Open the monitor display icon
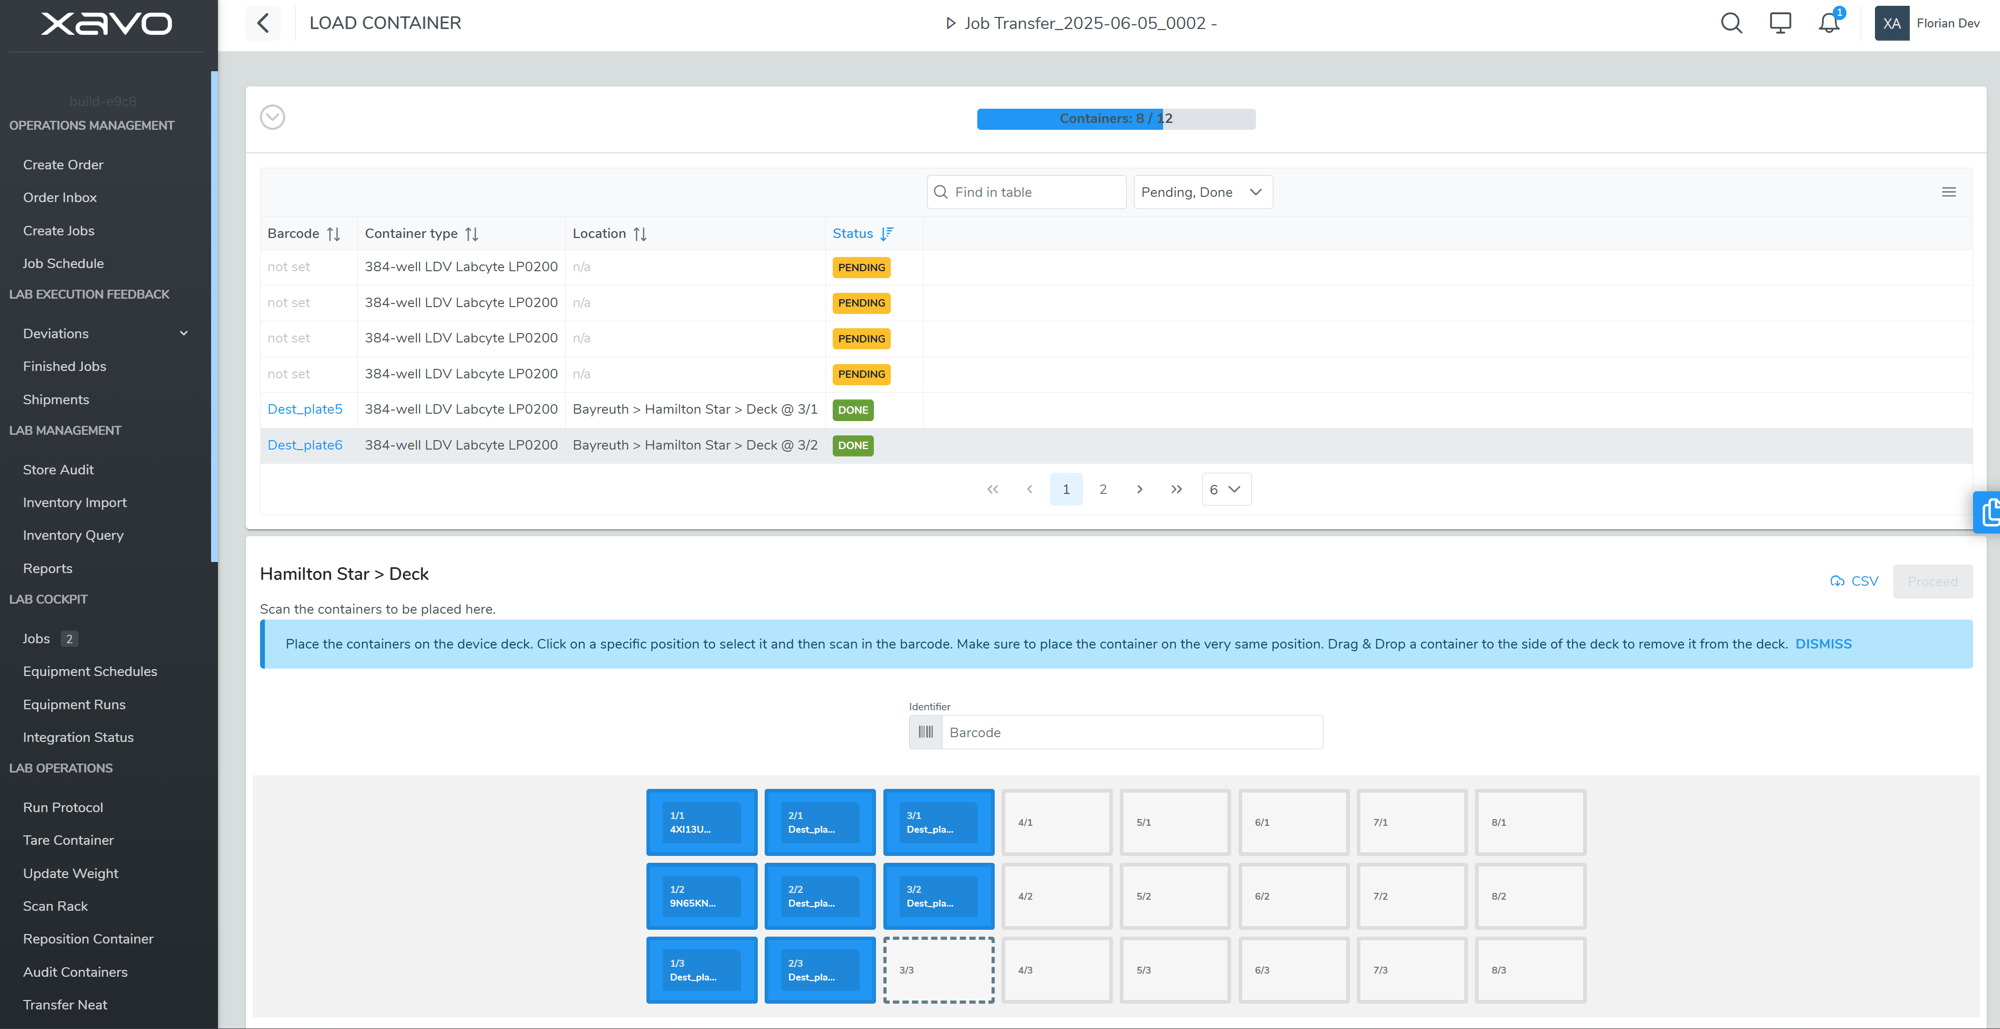This screenshot has height=1029, width=2000. (x=1780, y=23)
